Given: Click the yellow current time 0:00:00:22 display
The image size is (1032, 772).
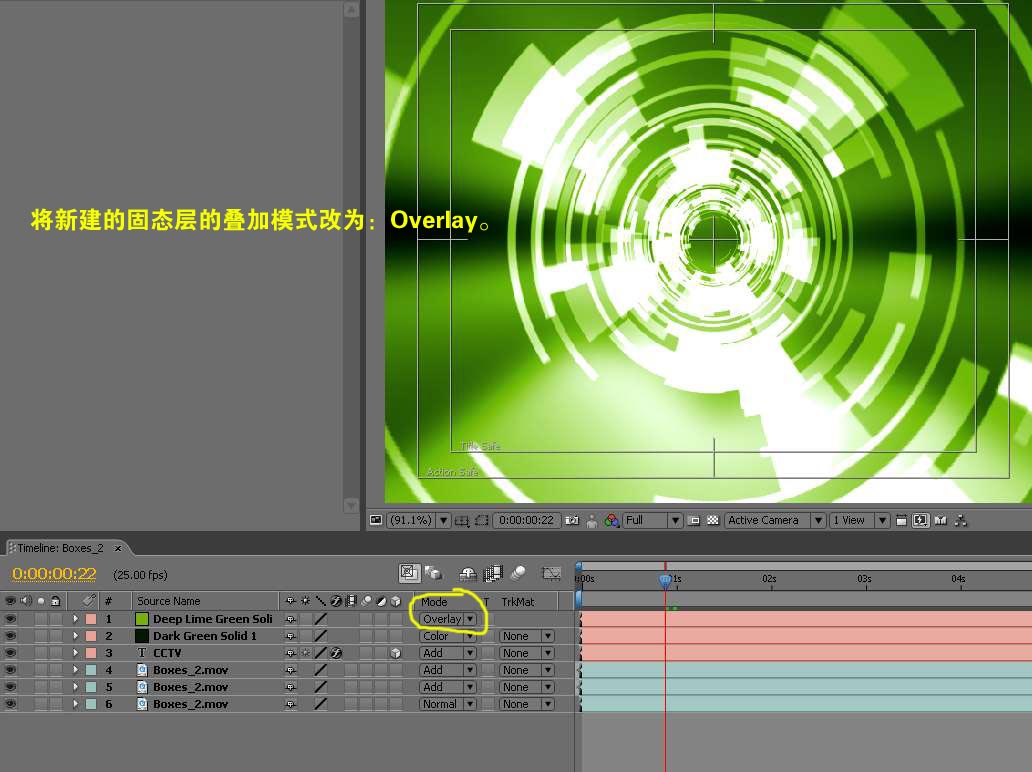Looking at the screenshot, I should tap(54, 574).
